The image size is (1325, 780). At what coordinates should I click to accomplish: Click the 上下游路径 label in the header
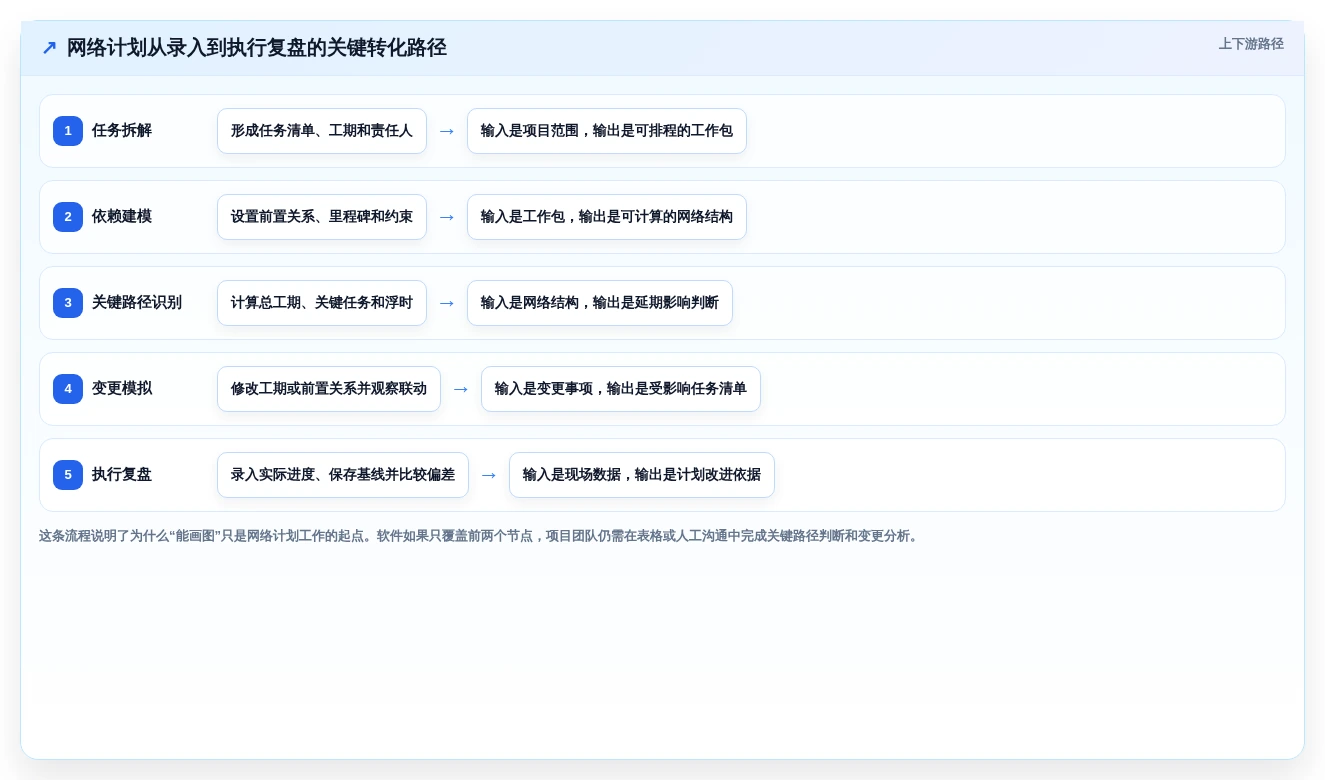point(1251,44)
